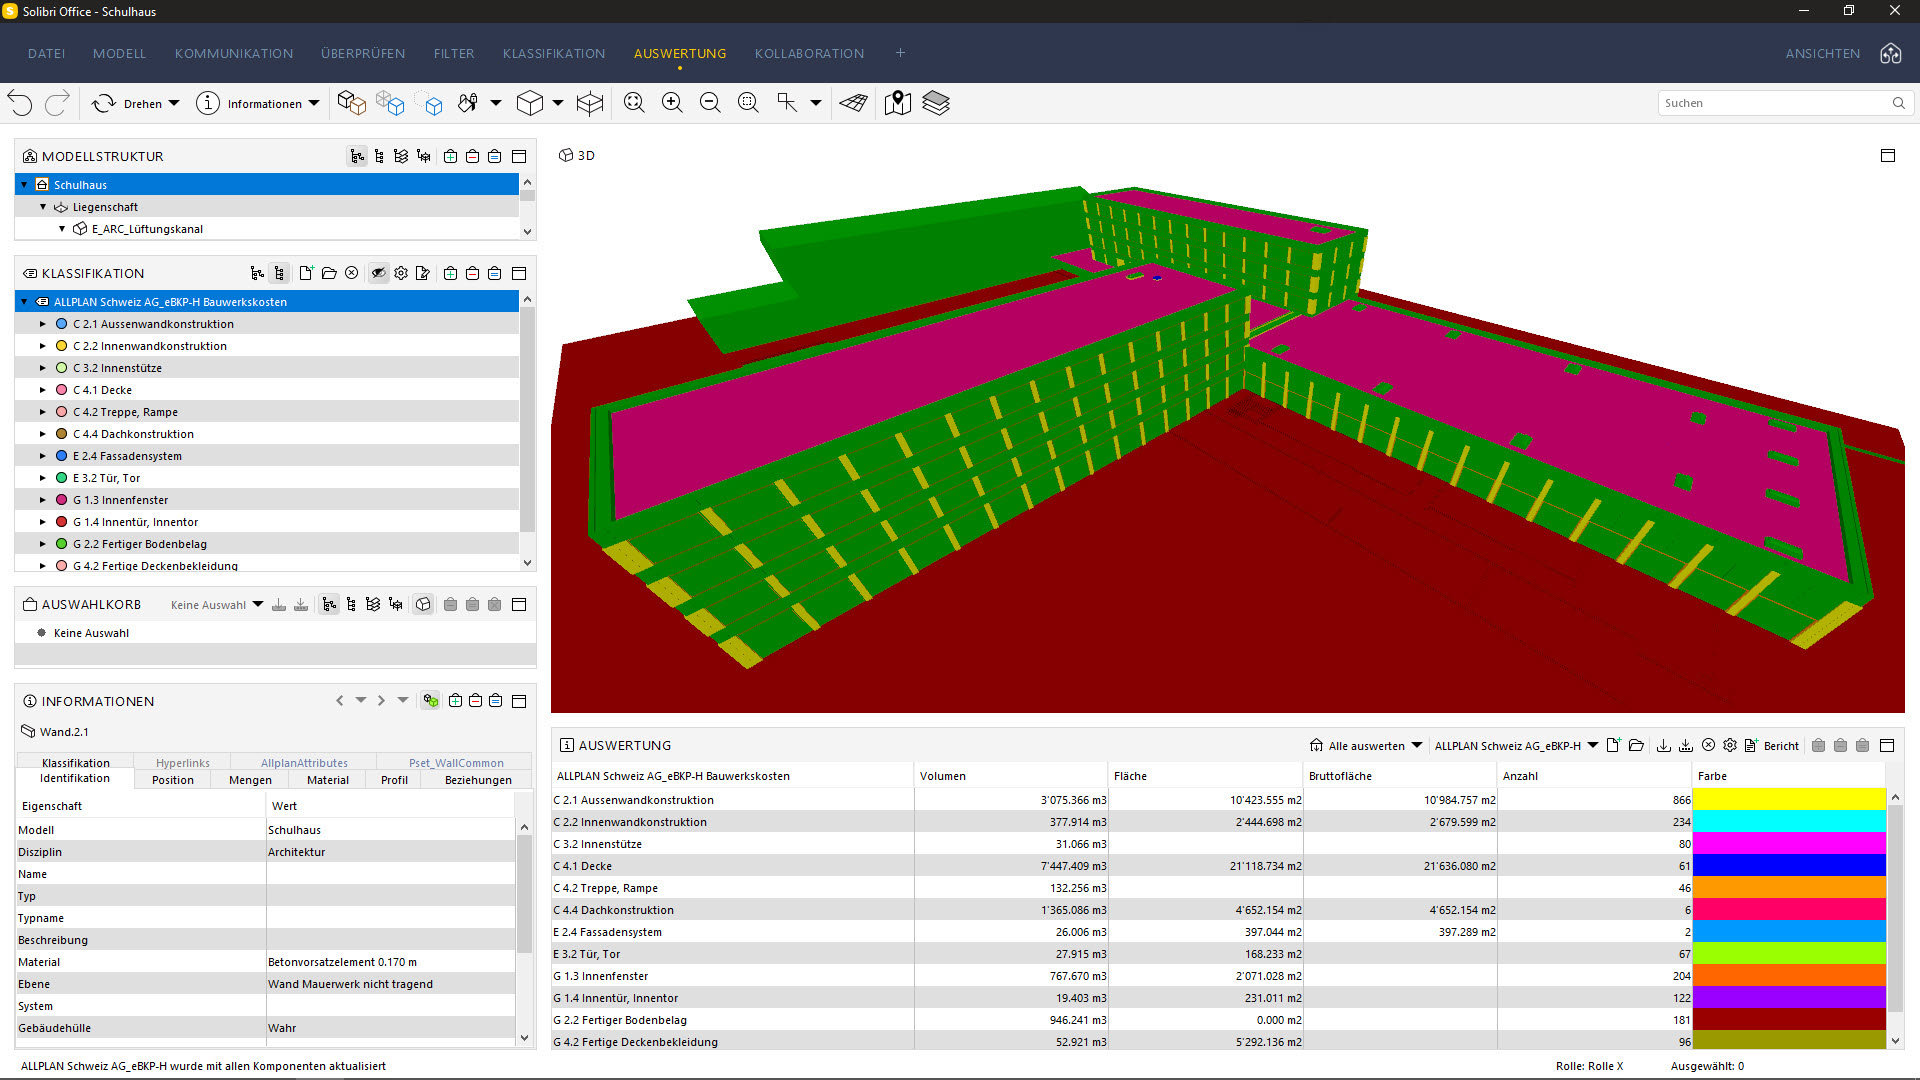Zoom out with the magnifier minus tool

coord(710,103)
